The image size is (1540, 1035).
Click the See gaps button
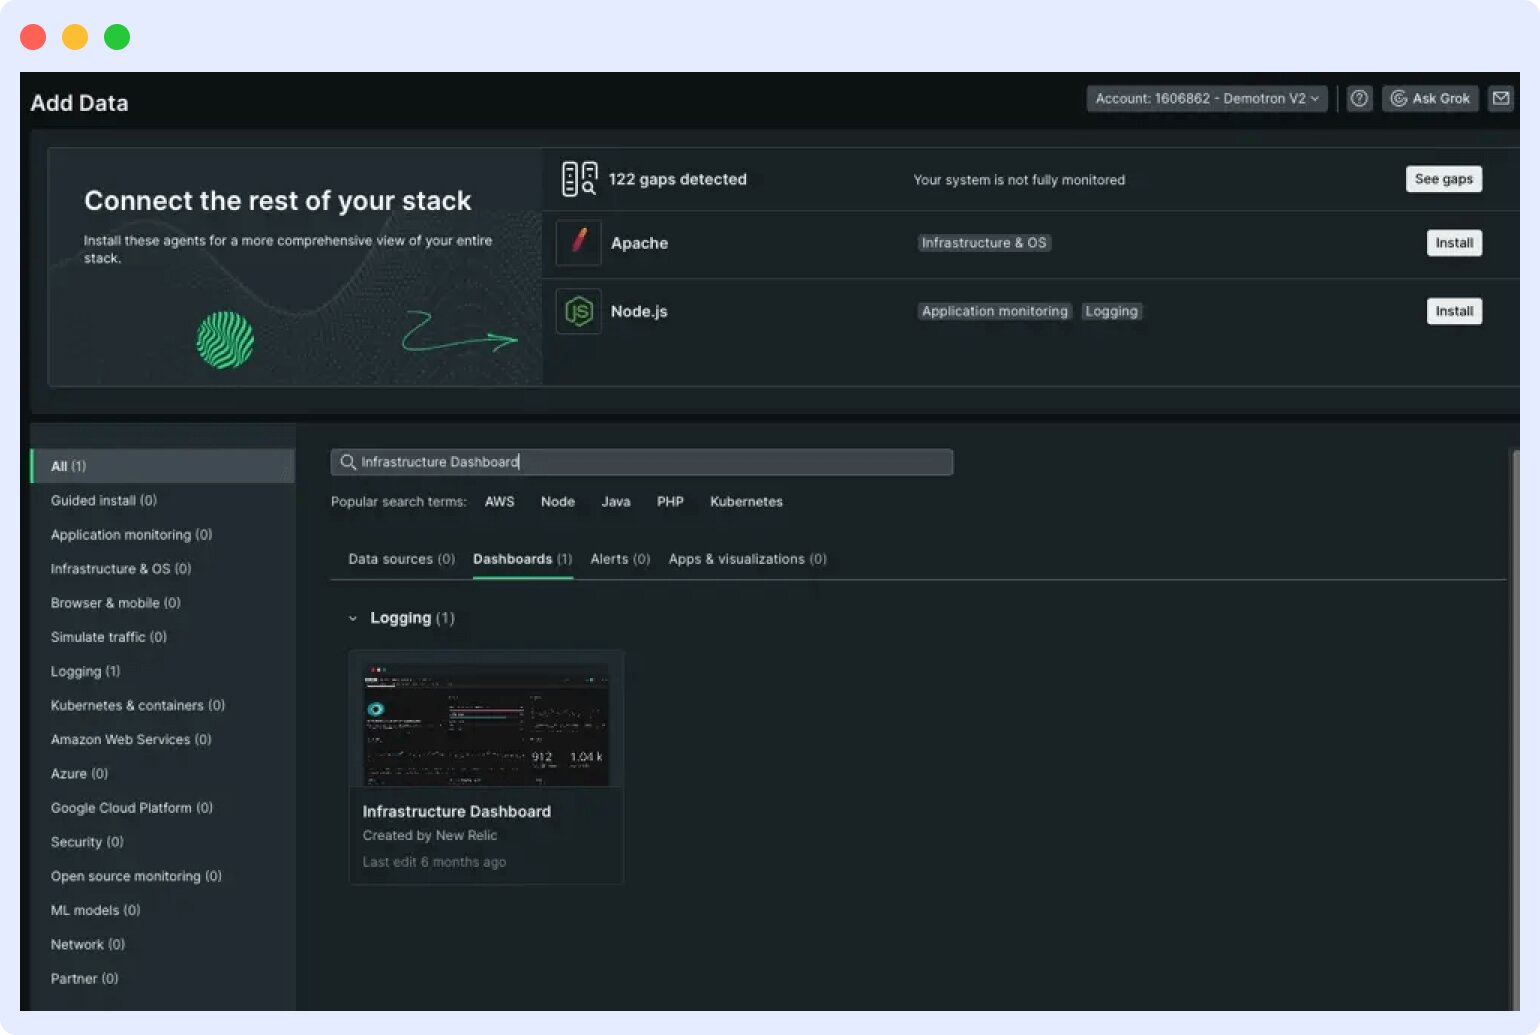(x=1443, y=179)
